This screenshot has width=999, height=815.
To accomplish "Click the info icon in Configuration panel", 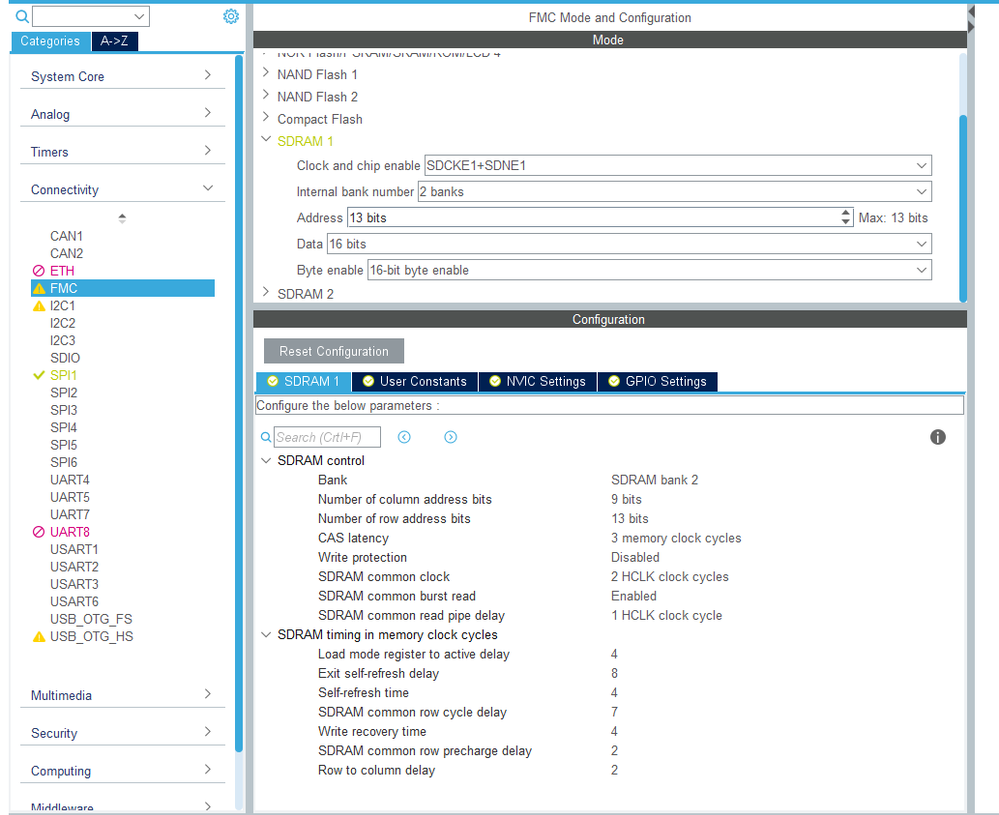I will [x=937, y=437].
